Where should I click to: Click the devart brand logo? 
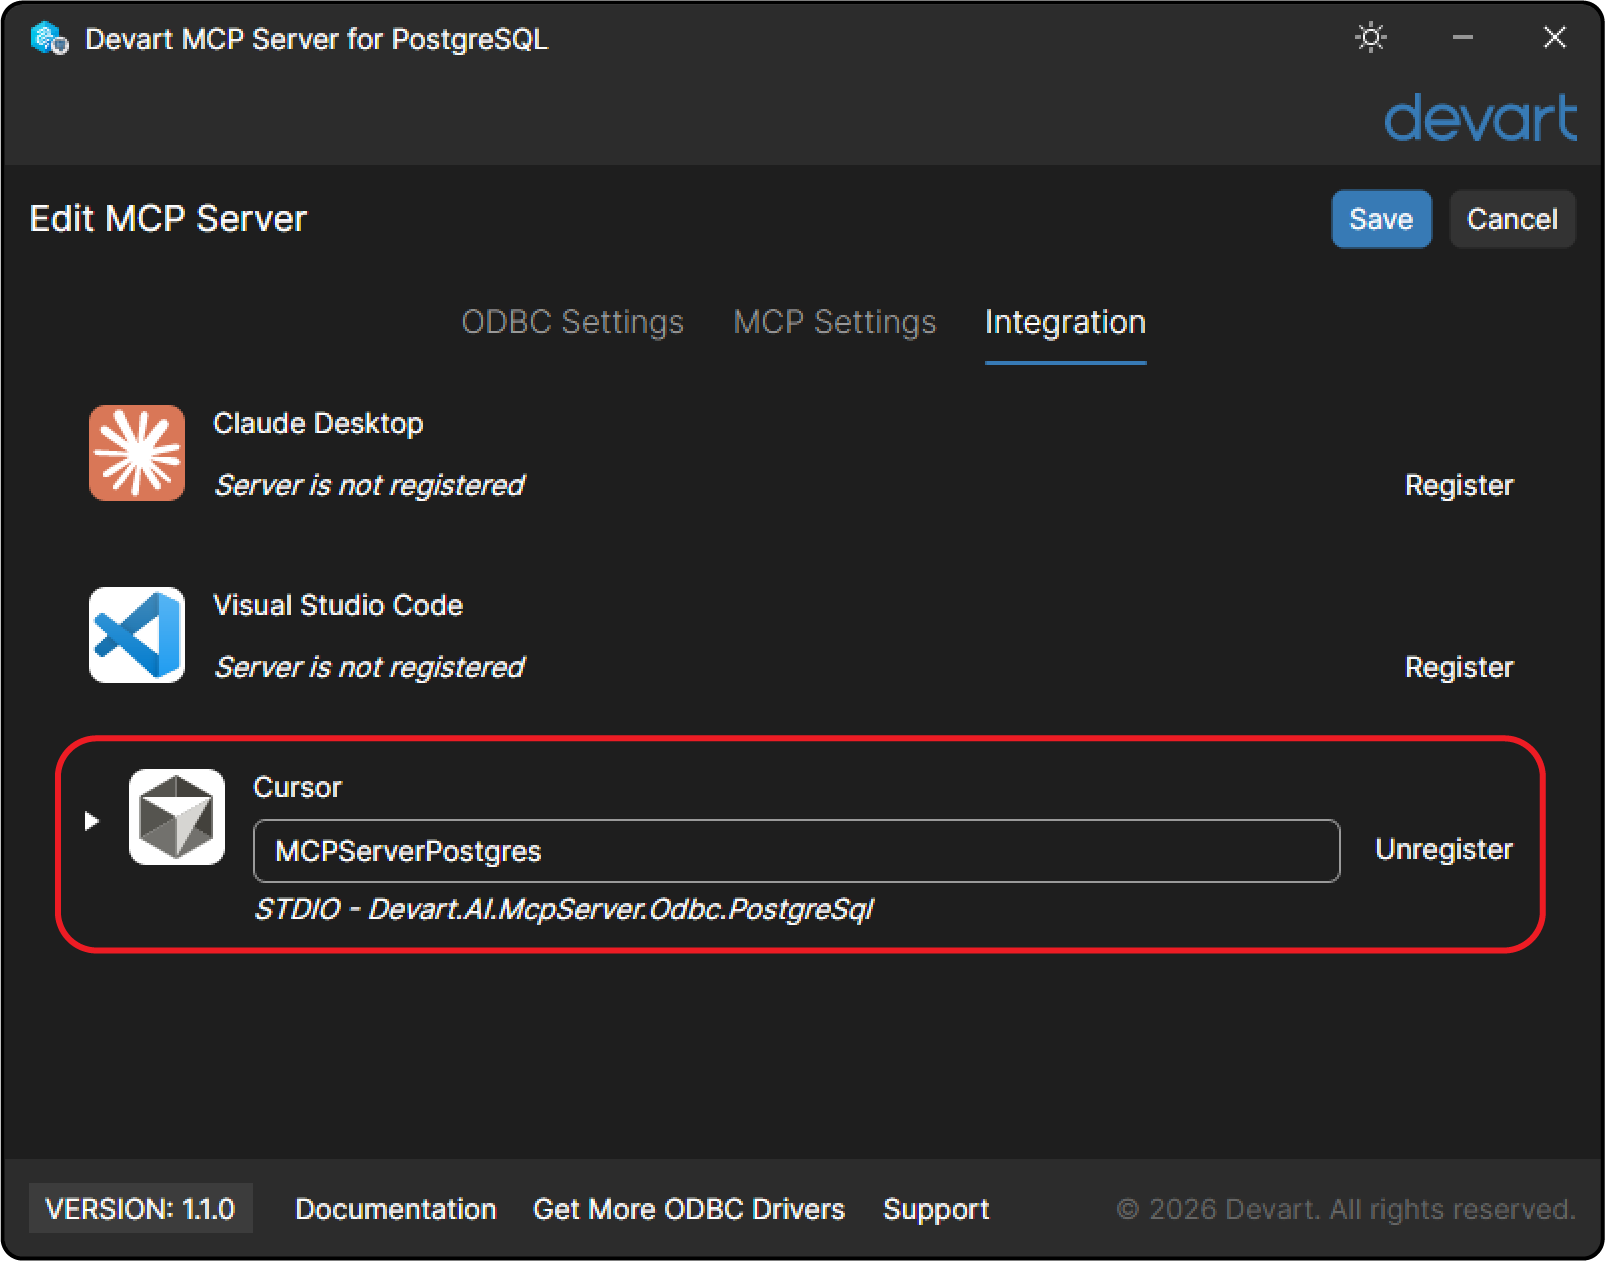(1481, 118)
